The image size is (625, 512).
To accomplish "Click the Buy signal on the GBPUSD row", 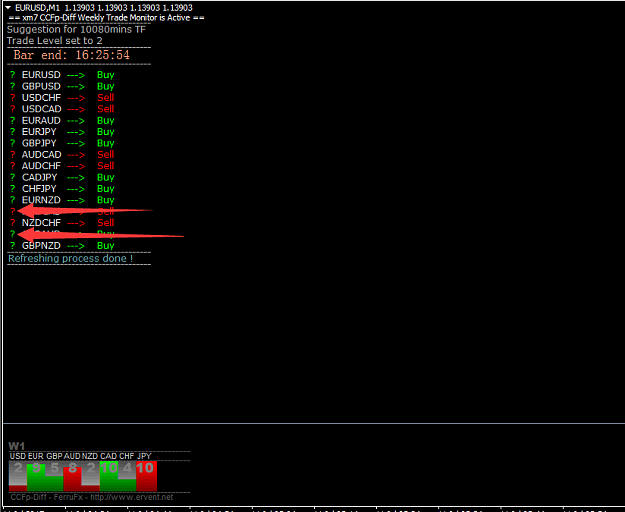I will point(106,87).
